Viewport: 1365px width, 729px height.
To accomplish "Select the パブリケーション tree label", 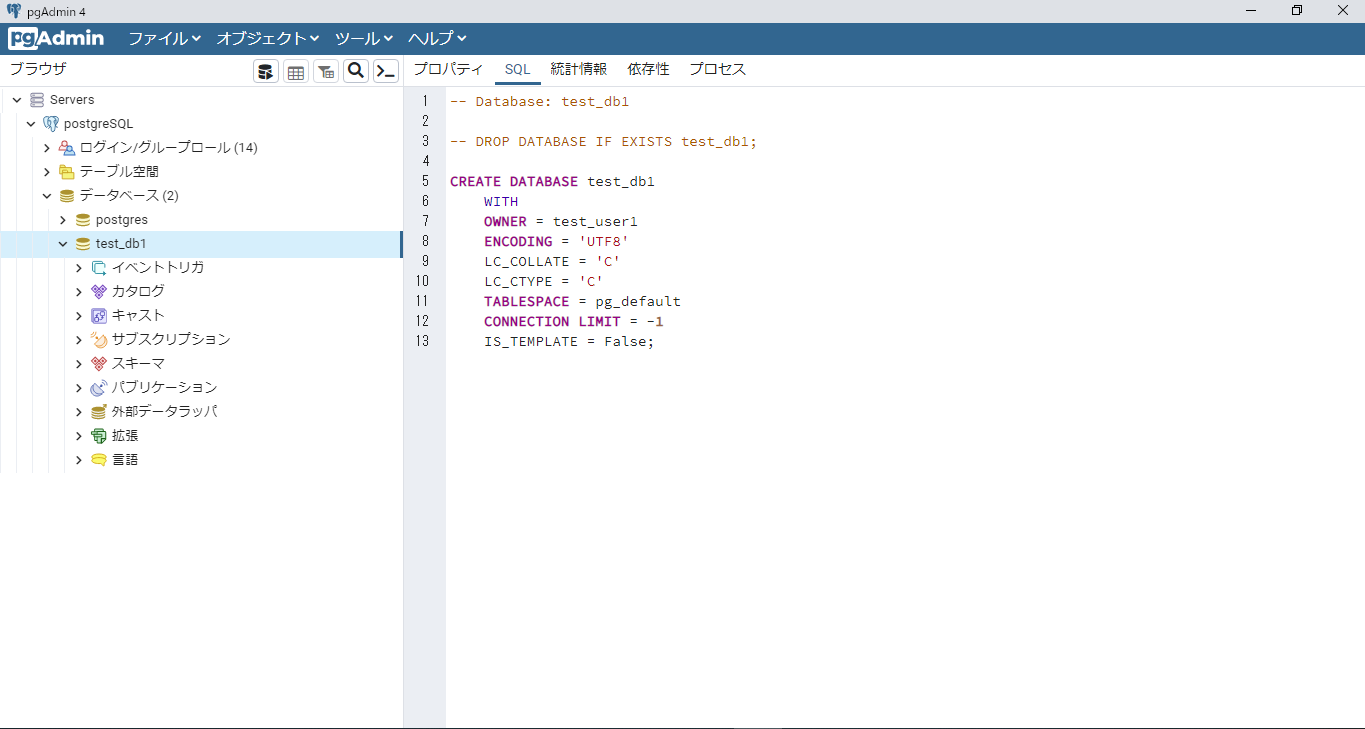I will (164, 388).
